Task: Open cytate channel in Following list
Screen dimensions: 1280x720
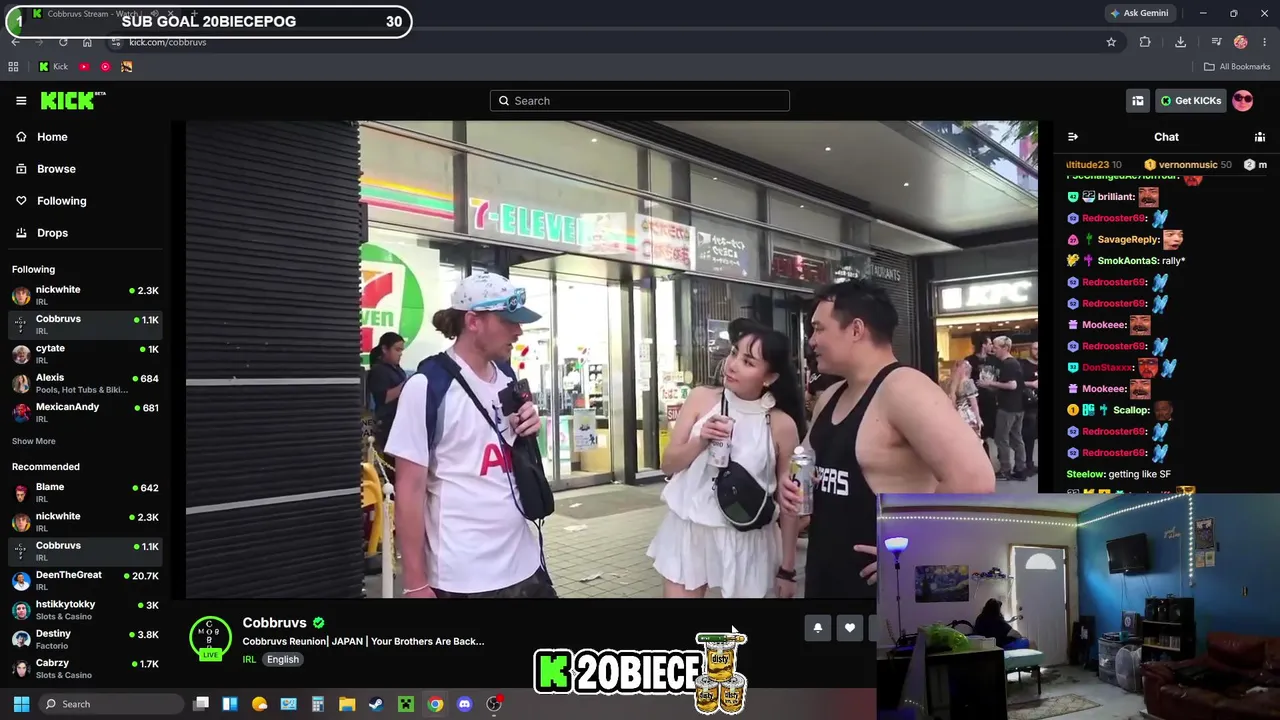Action: pyautogui.click(x=84, y=354)
